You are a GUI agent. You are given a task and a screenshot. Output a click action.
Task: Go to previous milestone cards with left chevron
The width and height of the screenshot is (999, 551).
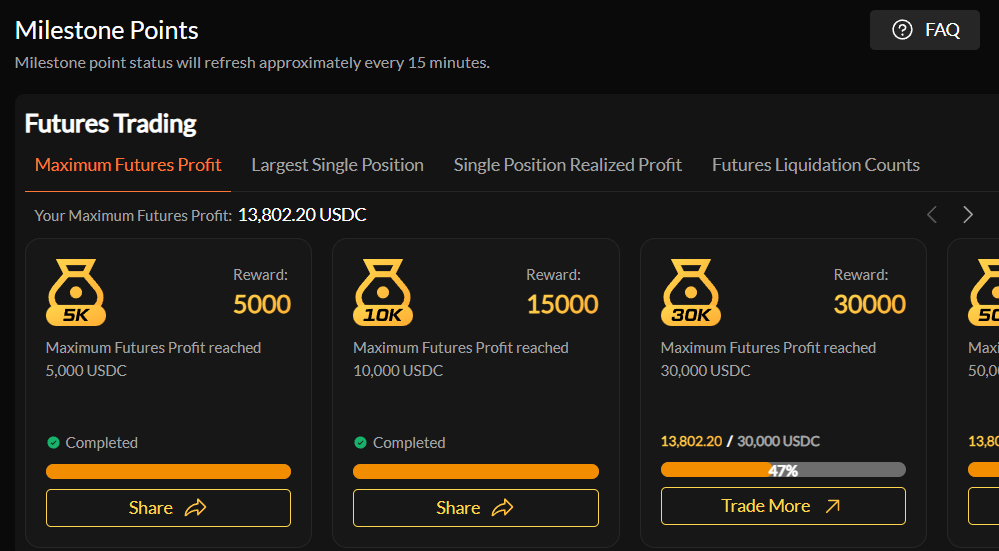pyautogui.click(x=931, y=215)
